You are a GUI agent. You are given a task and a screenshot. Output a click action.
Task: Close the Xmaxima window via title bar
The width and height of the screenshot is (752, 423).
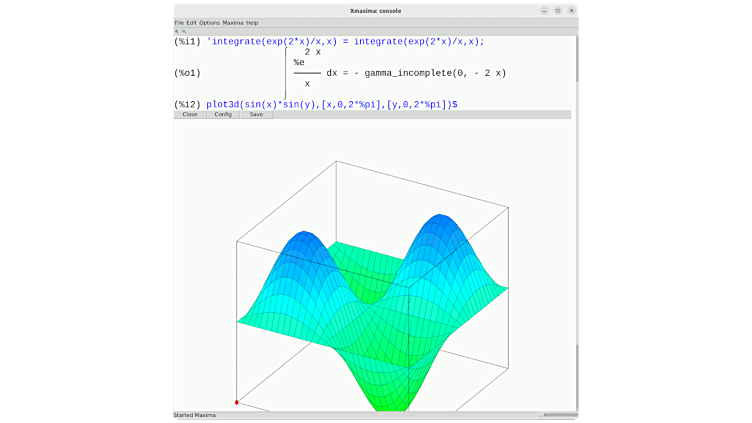coord(570,10)
